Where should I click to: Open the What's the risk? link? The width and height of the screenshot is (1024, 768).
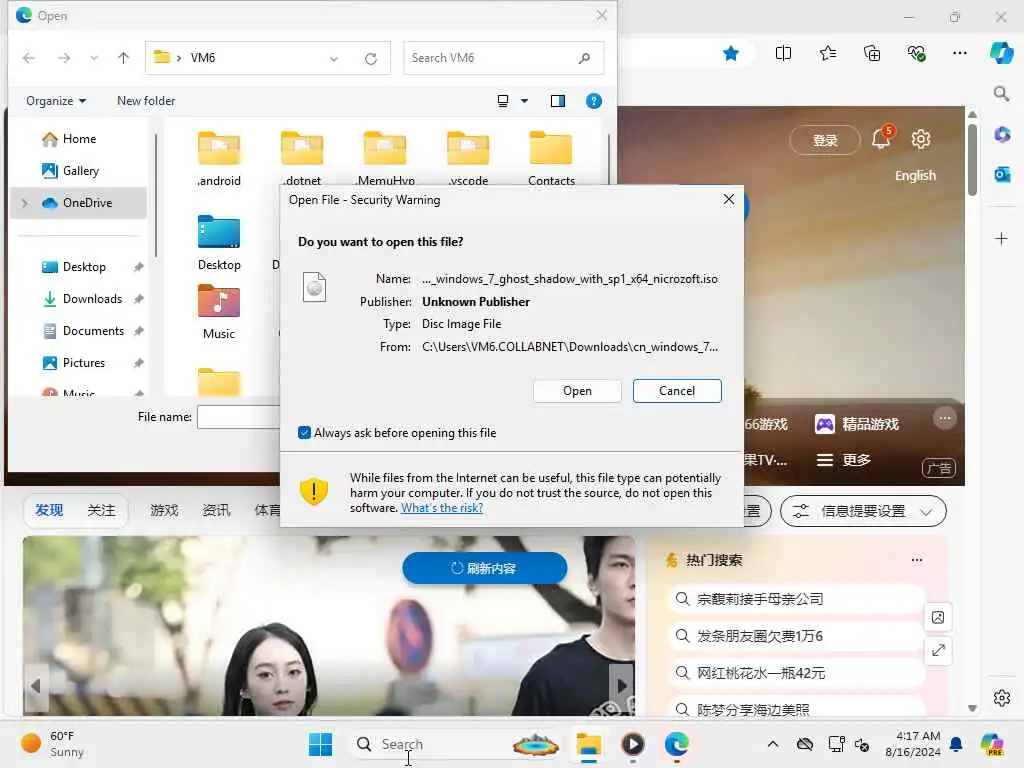click(441, 508)
